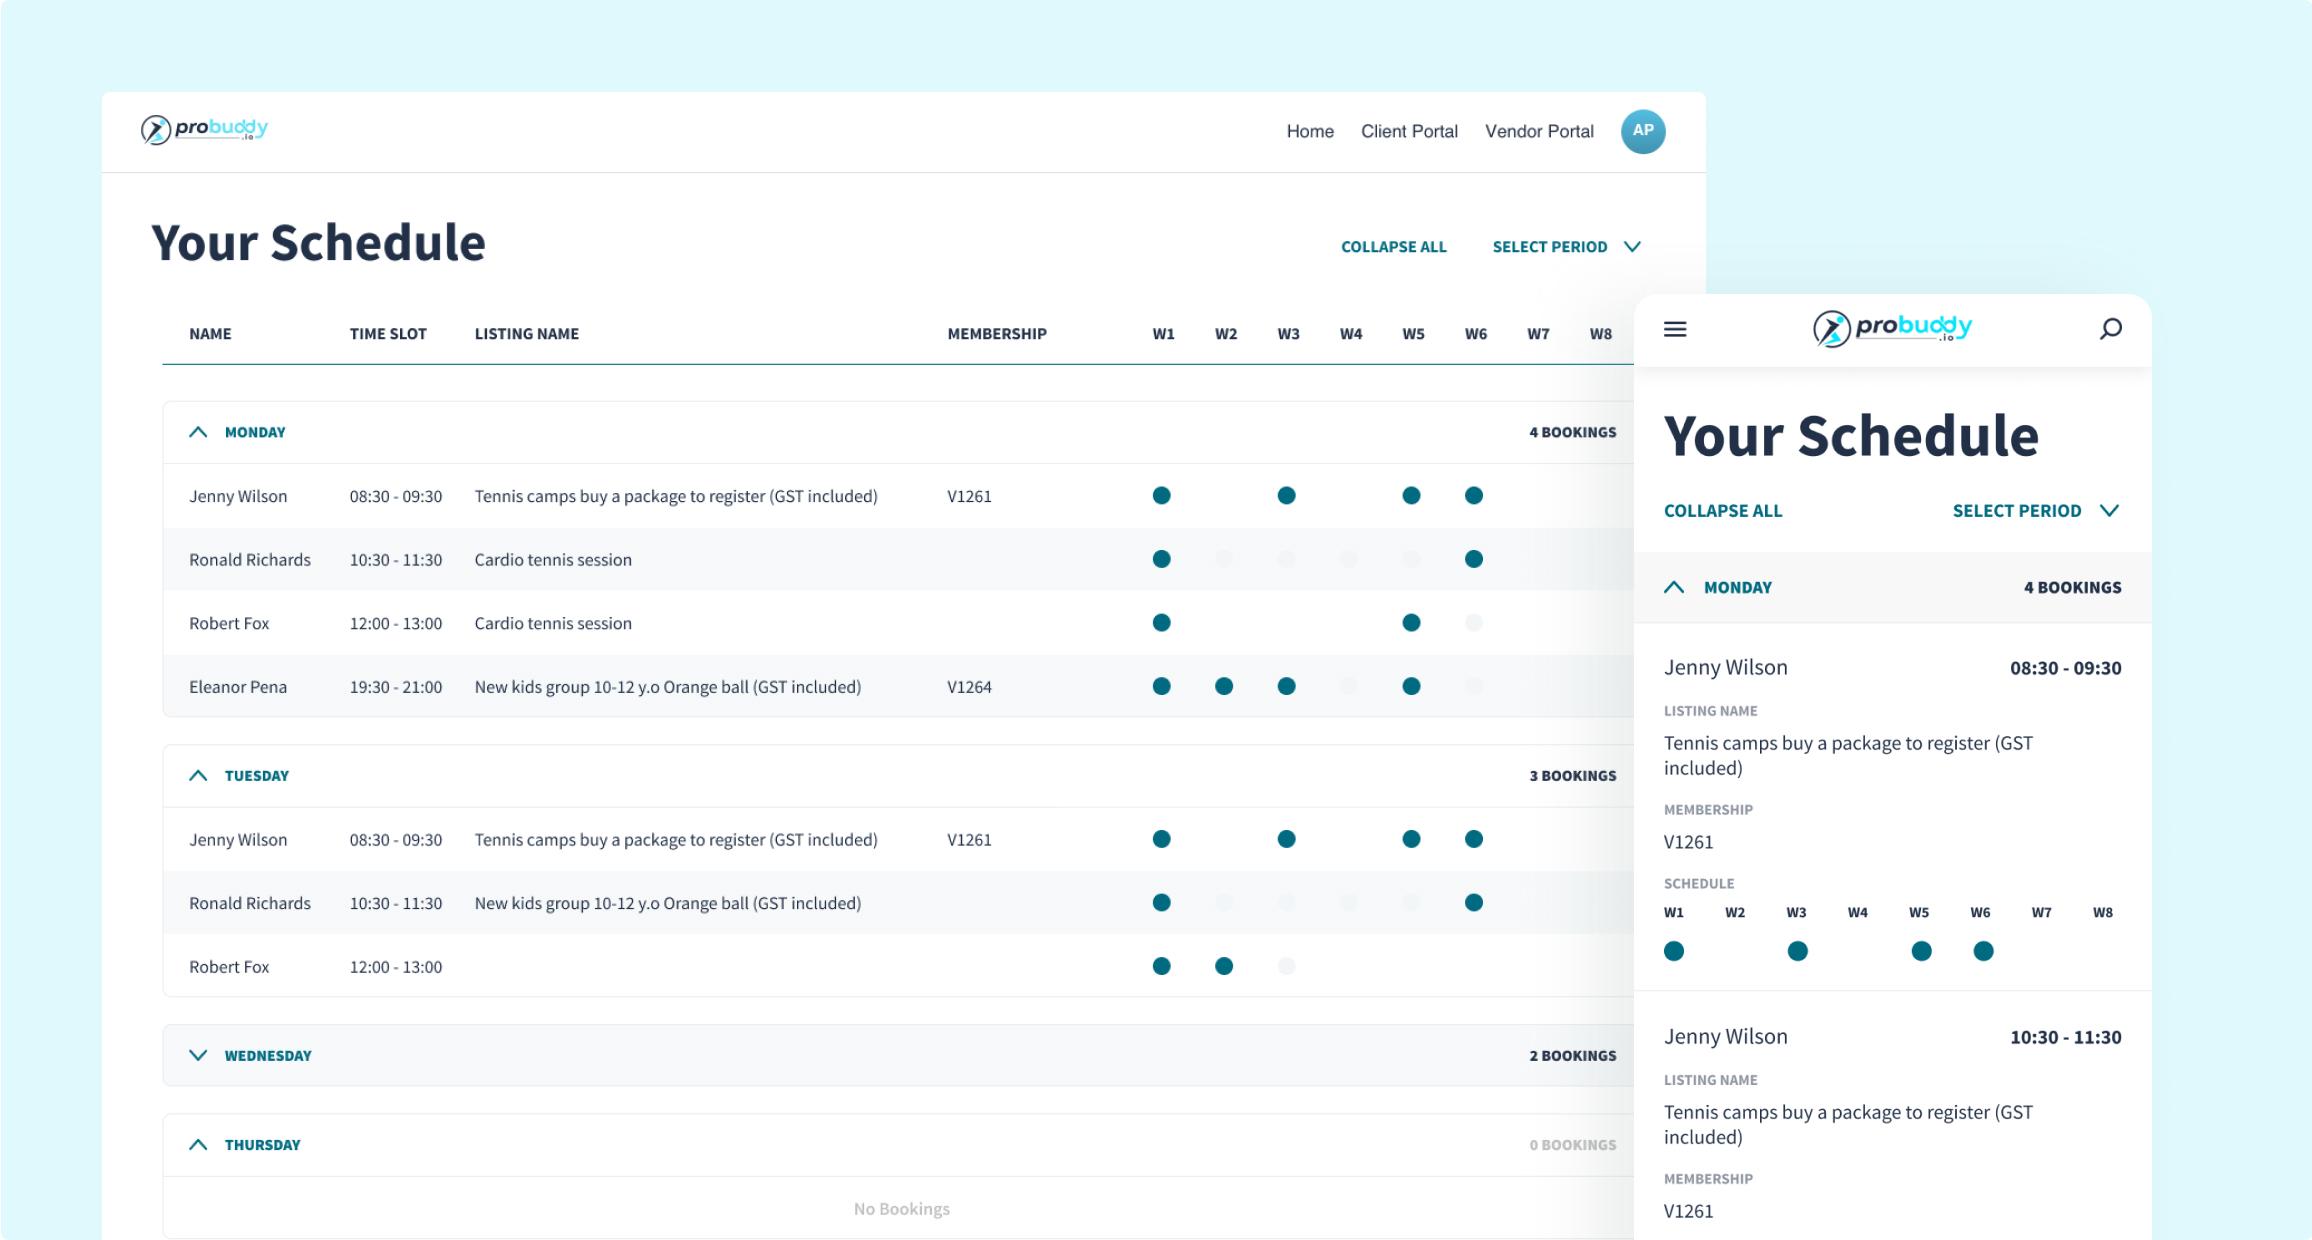Click W6 dot for Tuesday Ronald Richards

click(1473, 903)
